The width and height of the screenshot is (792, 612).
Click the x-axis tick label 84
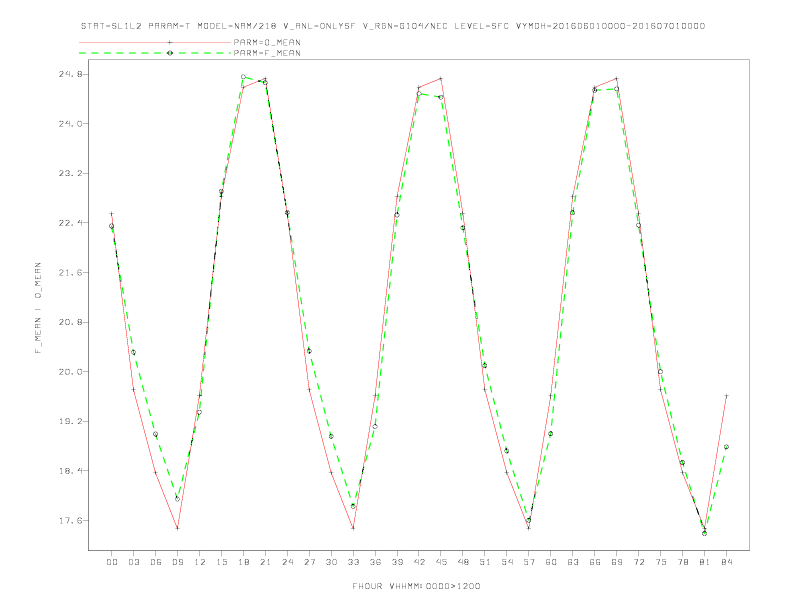pos(726,562)
